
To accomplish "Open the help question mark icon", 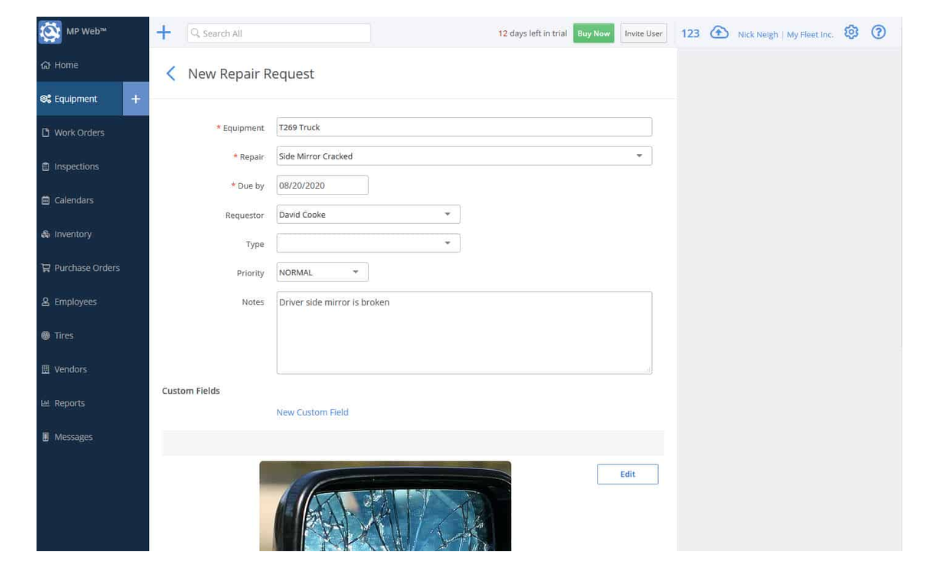I will coord(878,33).
